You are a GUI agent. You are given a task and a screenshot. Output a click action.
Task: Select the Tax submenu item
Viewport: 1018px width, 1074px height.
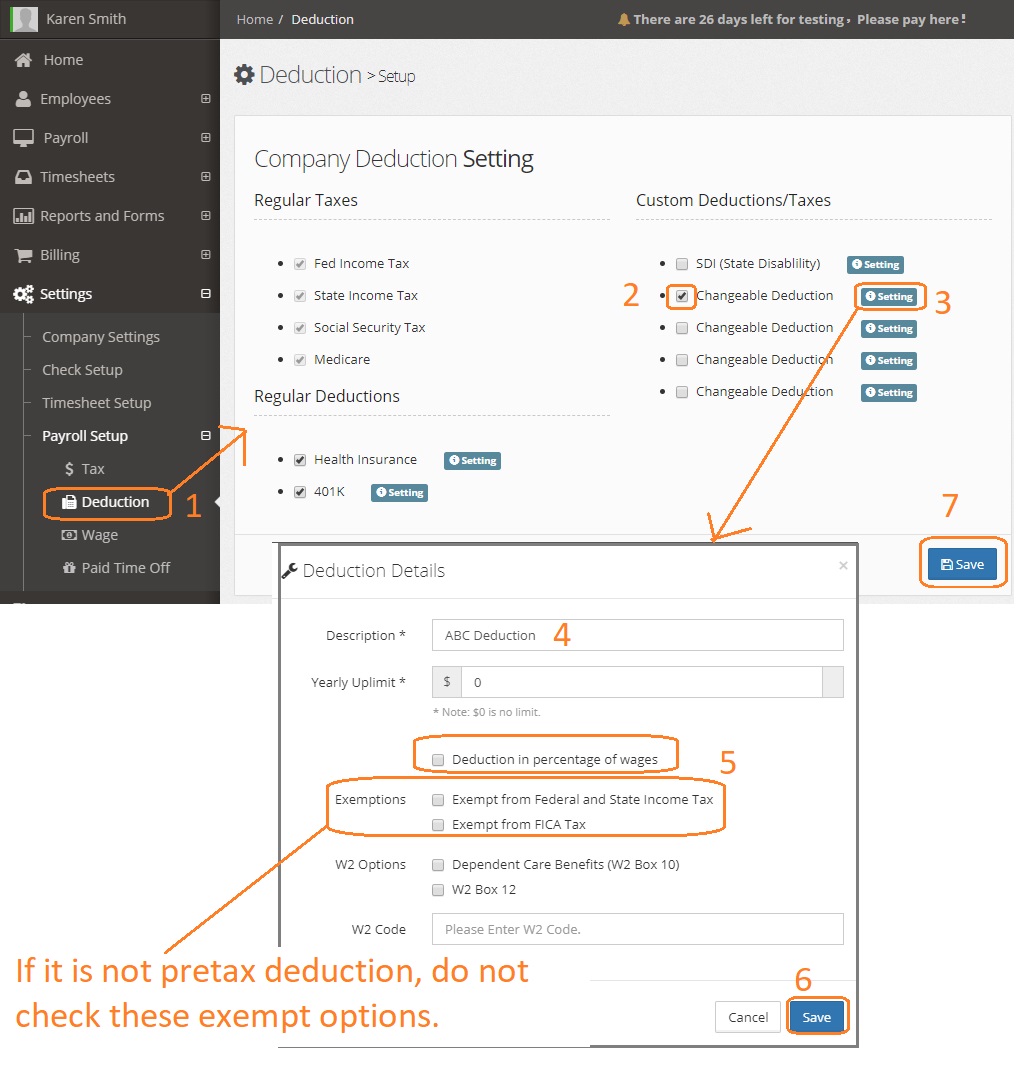pyautogui.click(x=92, y=469)
